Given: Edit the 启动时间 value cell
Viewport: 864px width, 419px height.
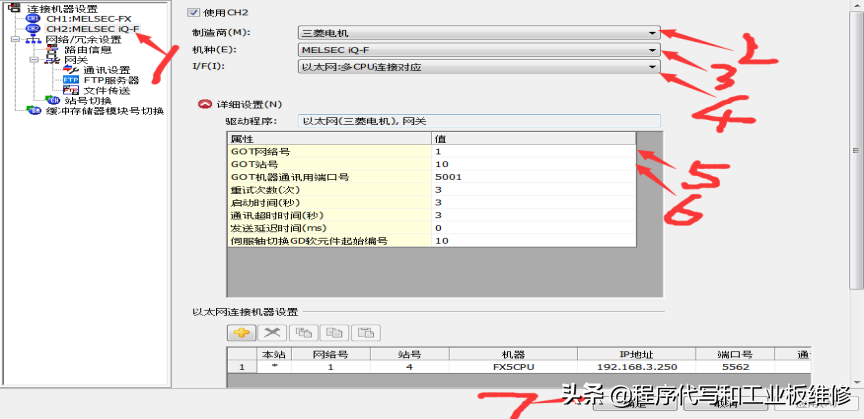Looking at the screenshot, I should 533,202.
